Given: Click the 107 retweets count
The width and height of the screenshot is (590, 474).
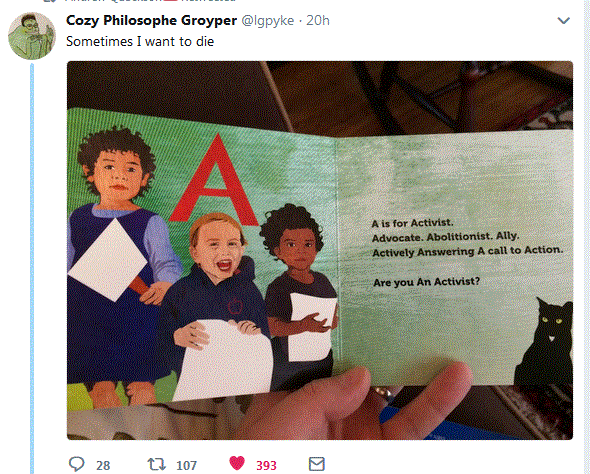Looking at the screenshot, I should point(187,465).
